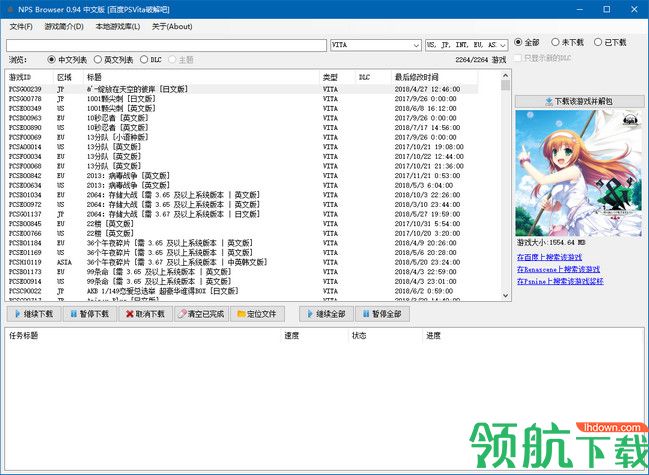Select game row PCSE00349
Screen dimensions: 649x475
click(x=242, y=108)
